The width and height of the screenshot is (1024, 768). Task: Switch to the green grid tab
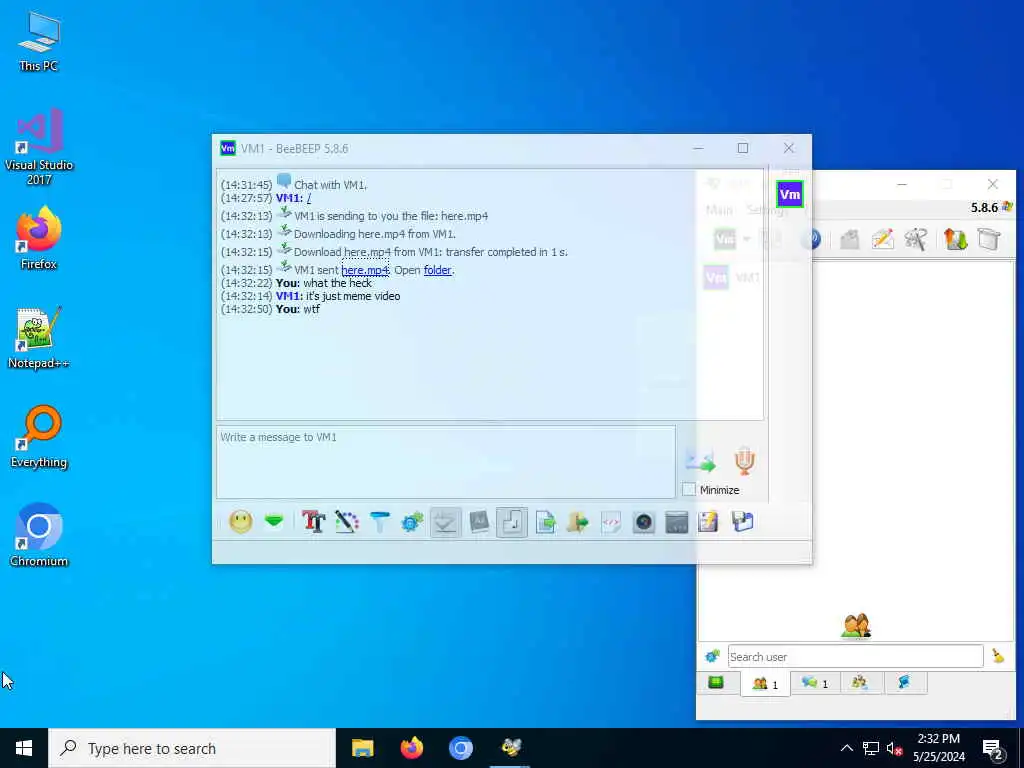(x=716, y=683)
